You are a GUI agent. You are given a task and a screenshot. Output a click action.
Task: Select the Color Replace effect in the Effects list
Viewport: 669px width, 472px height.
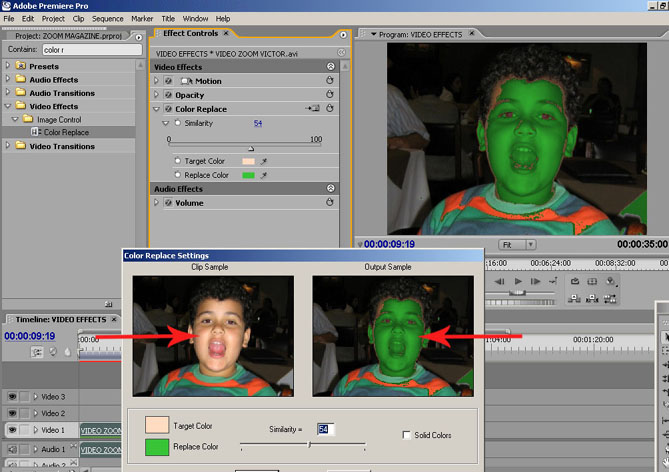(x=66, y=132)
